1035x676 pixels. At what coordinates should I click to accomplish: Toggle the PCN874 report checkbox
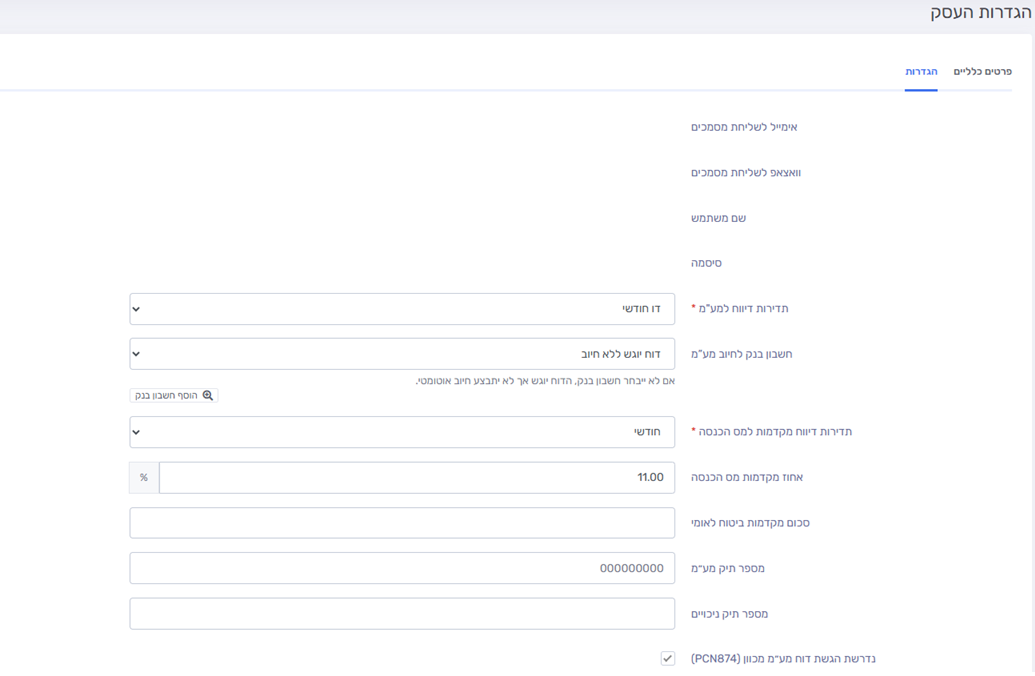(x=668, y=659)
